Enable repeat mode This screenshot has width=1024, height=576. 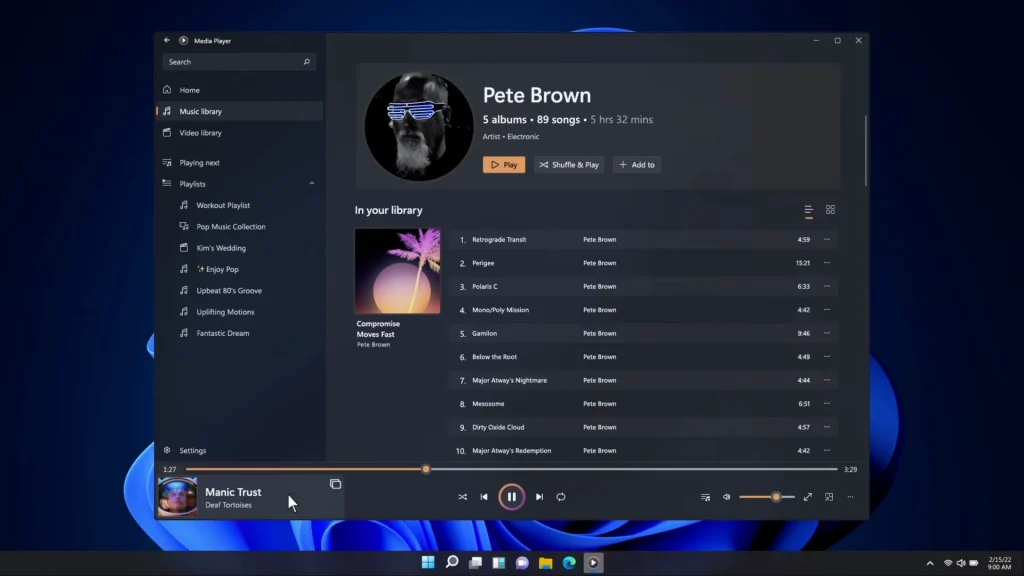click(x=560, y=496)
